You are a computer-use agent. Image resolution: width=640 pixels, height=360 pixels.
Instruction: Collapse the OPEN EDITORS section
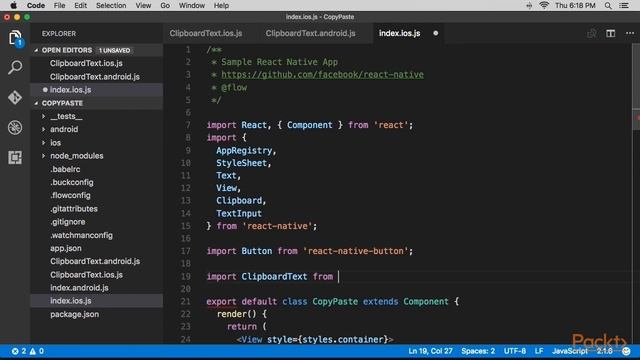[x=36, y=50]
